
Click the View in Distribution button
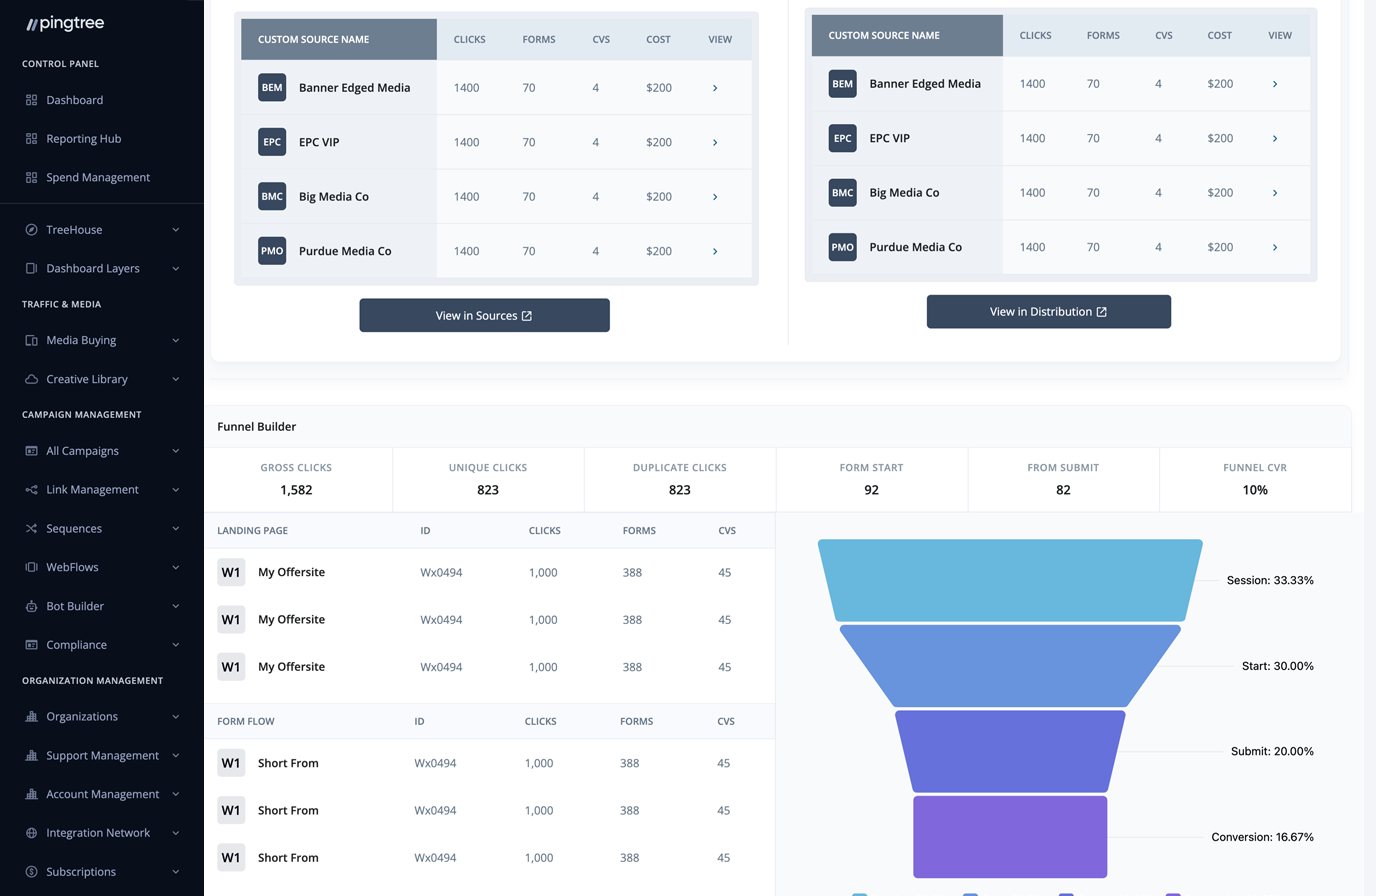[x=1048, y=312]
